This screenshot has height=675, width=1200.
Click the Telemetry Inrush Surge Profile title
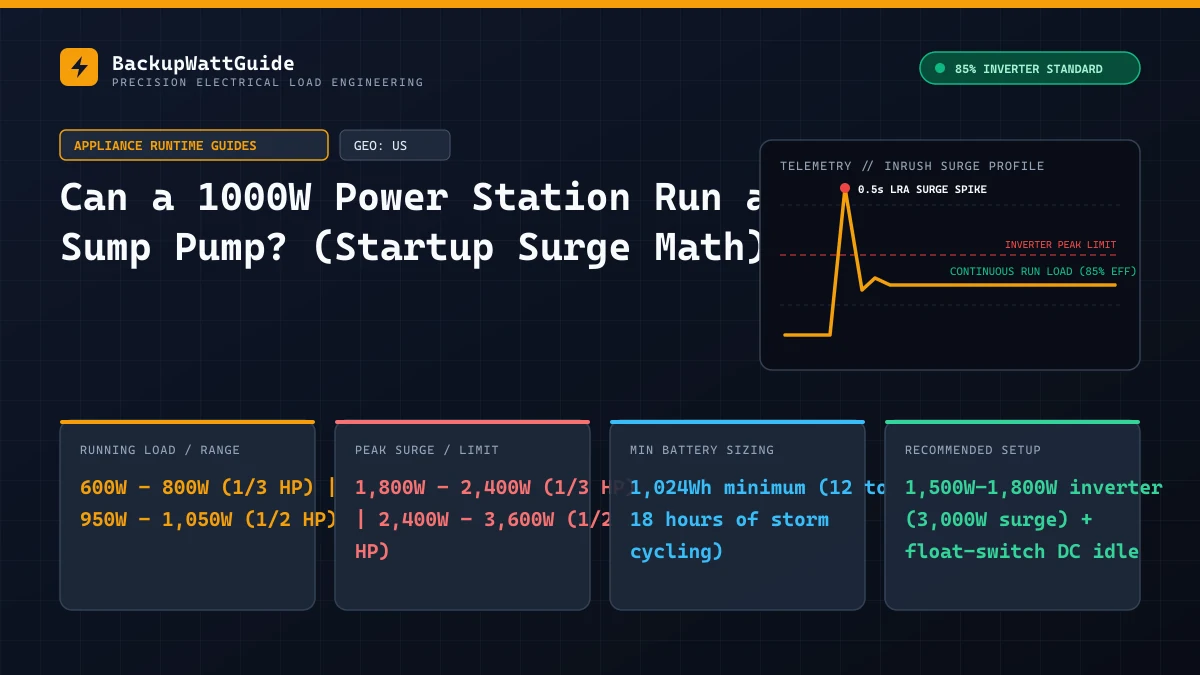tap(912, 166)
